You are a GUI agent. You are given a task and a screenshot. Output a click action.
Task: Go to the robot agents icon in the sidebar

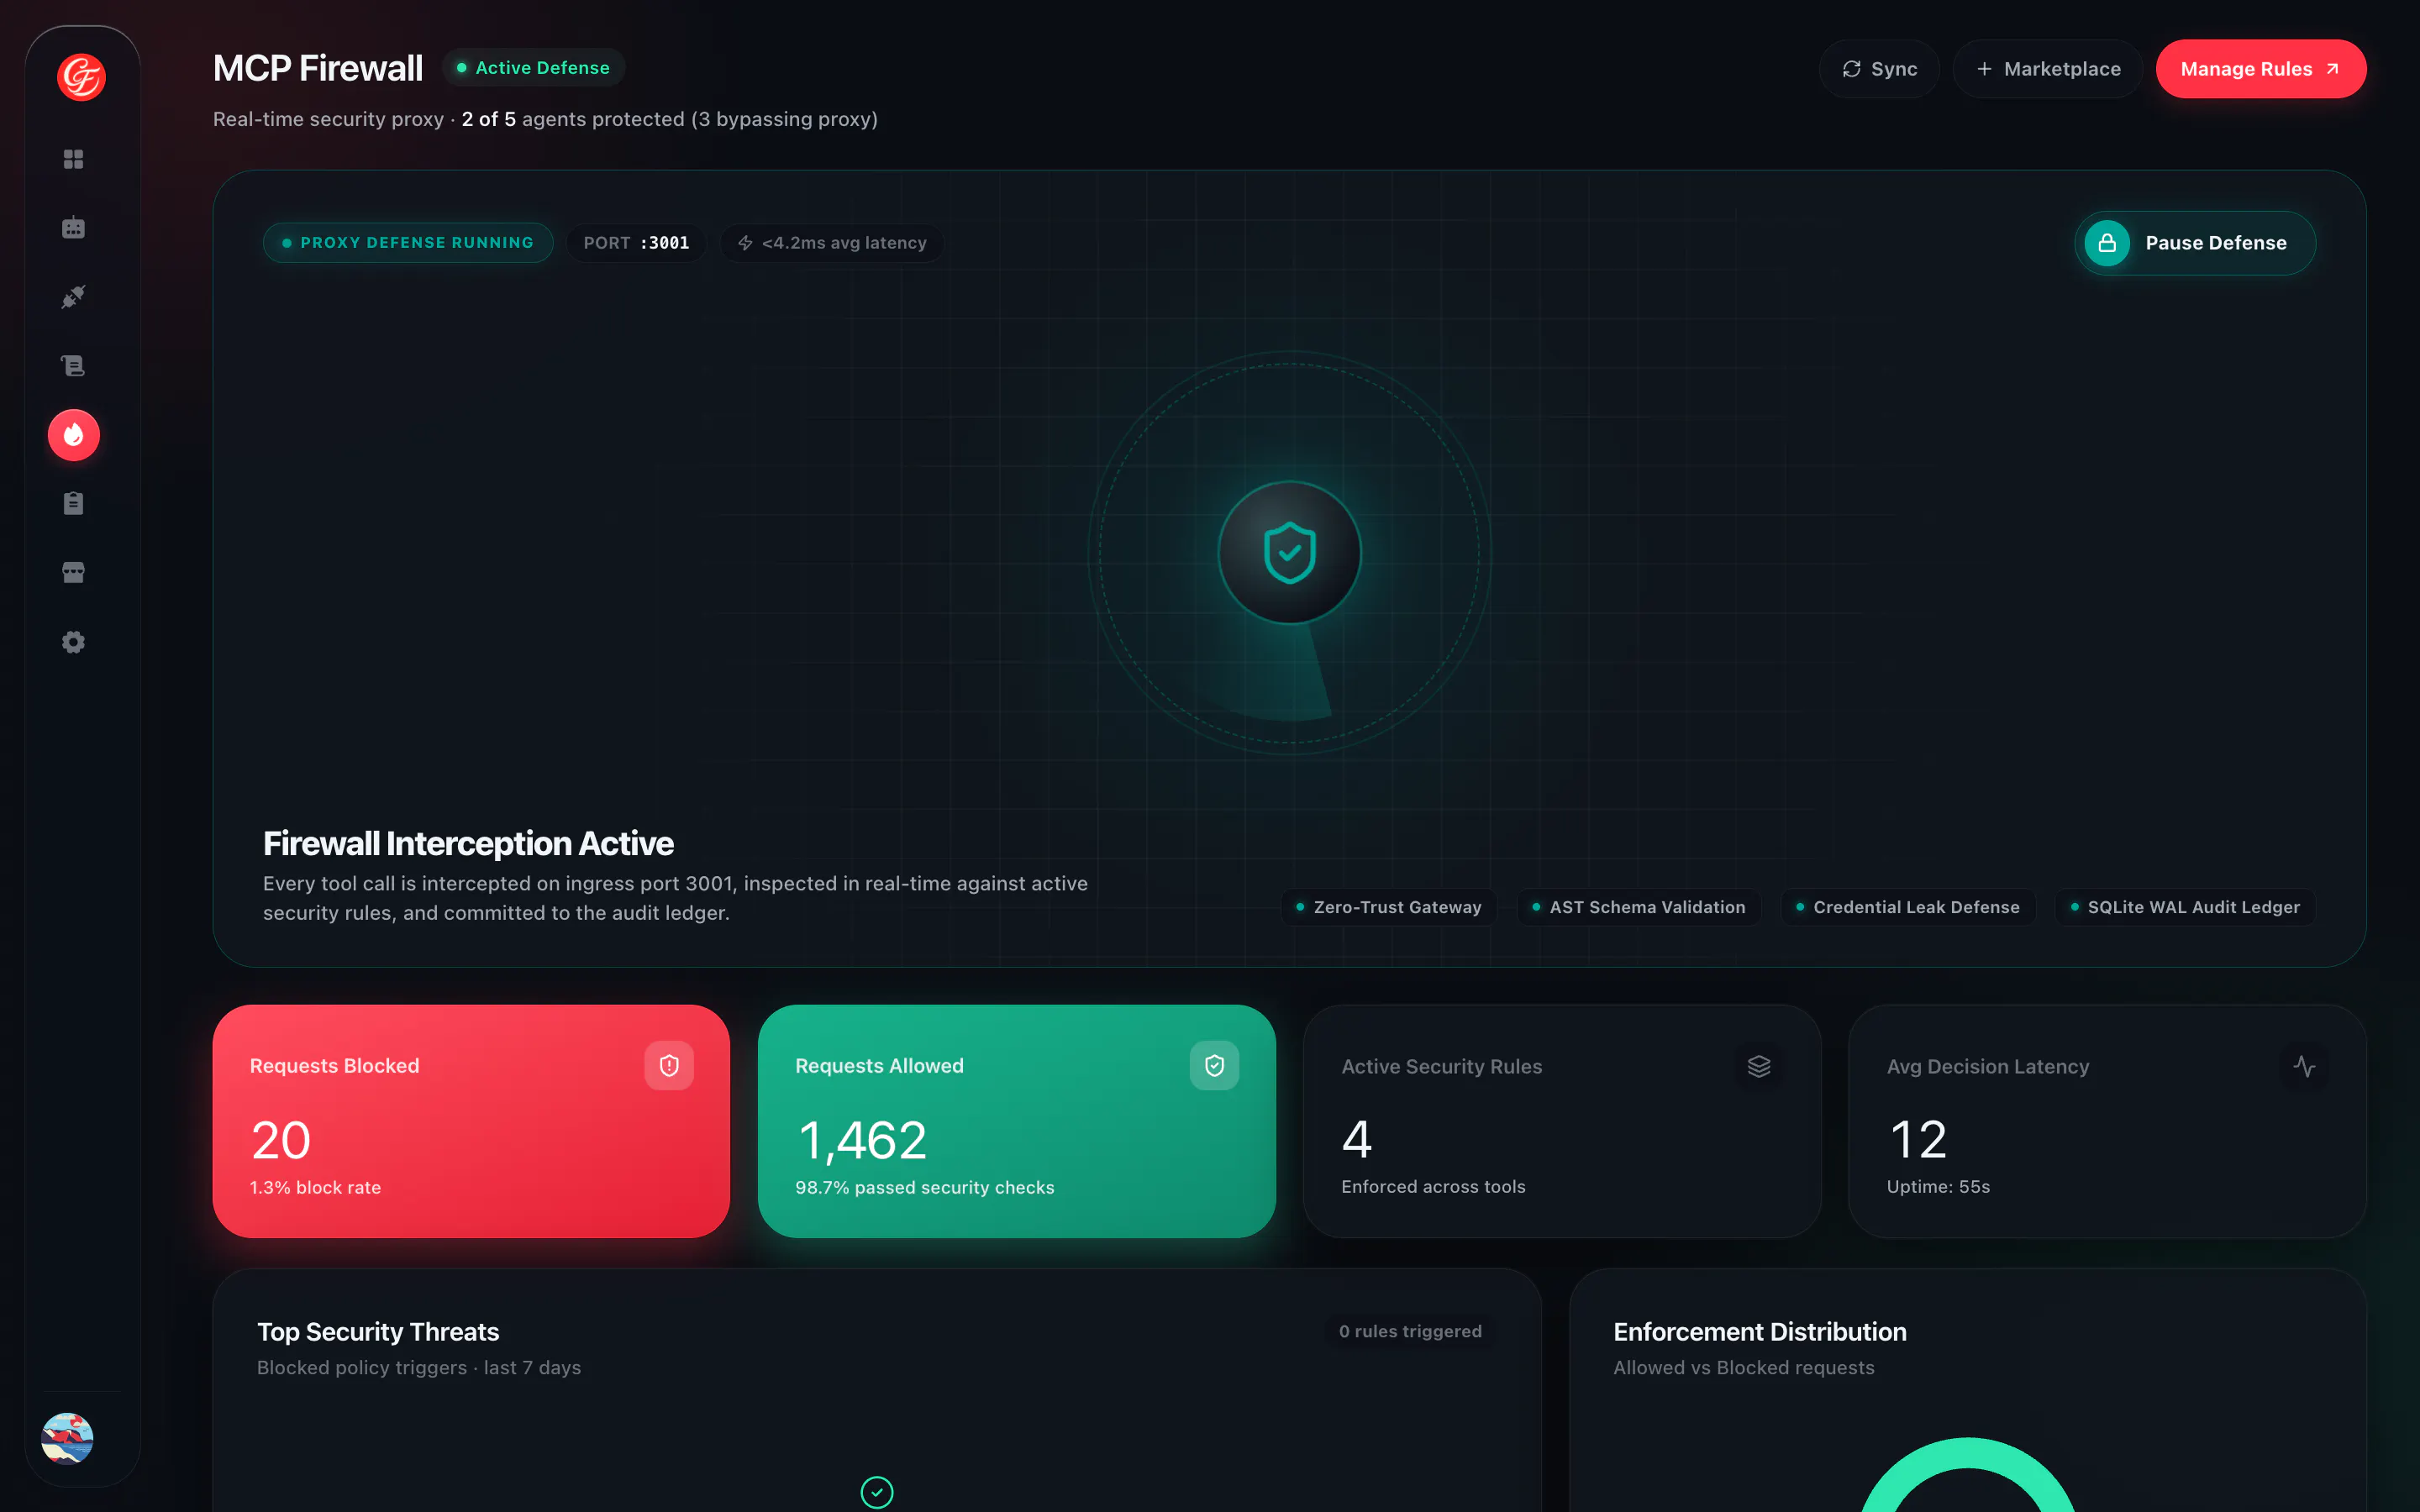point(74,228)
